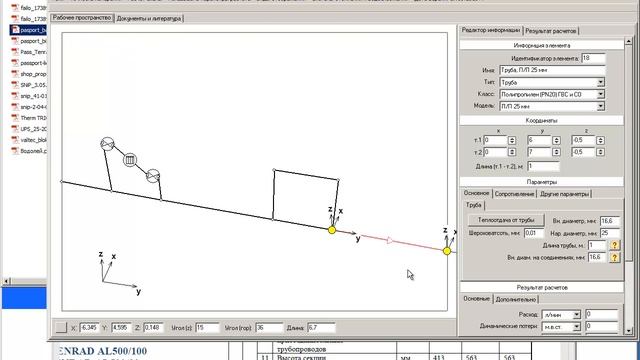This screenshot has width=640, height=360.
Task: Click the Длина трубы field
Action: (x=597, y=245)
